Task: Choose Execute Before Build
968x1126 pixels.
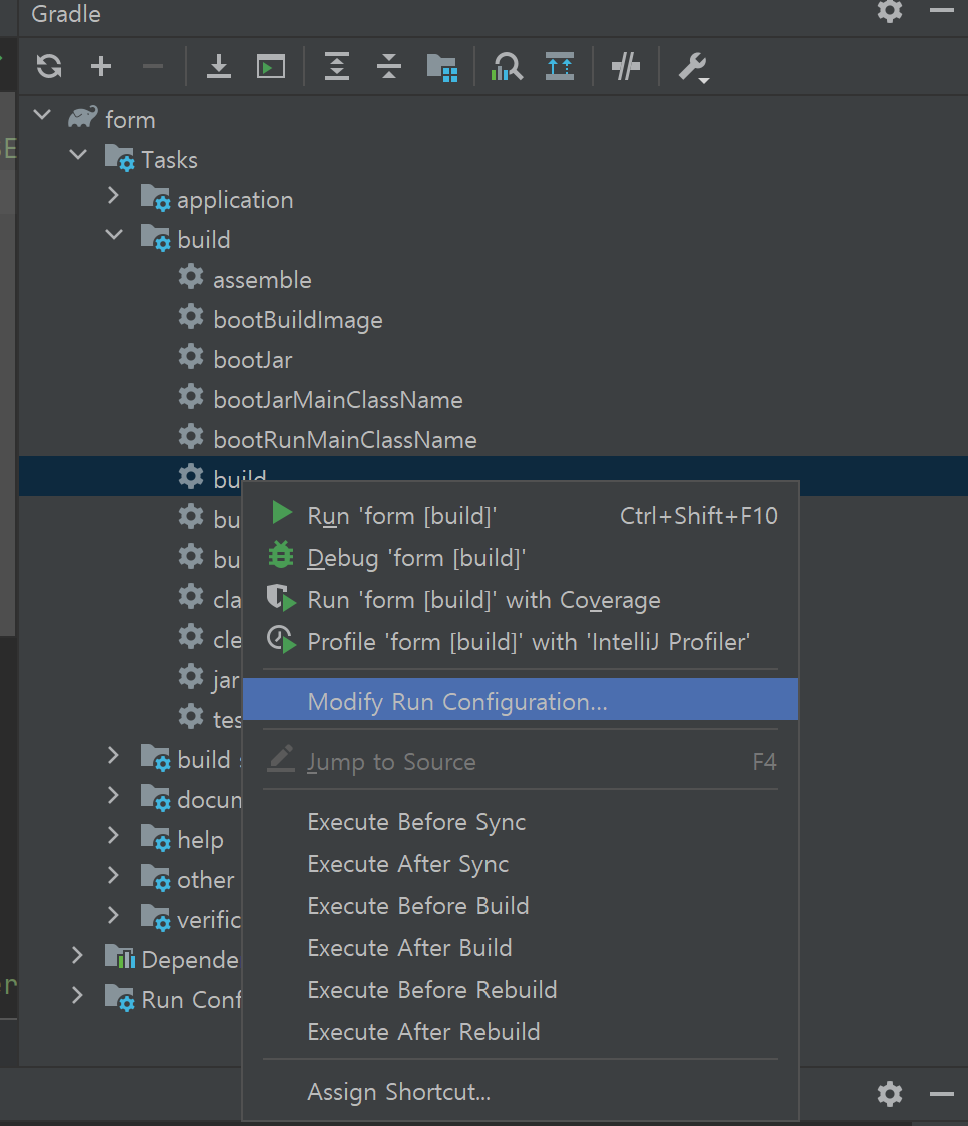Action: pos(521,906)
